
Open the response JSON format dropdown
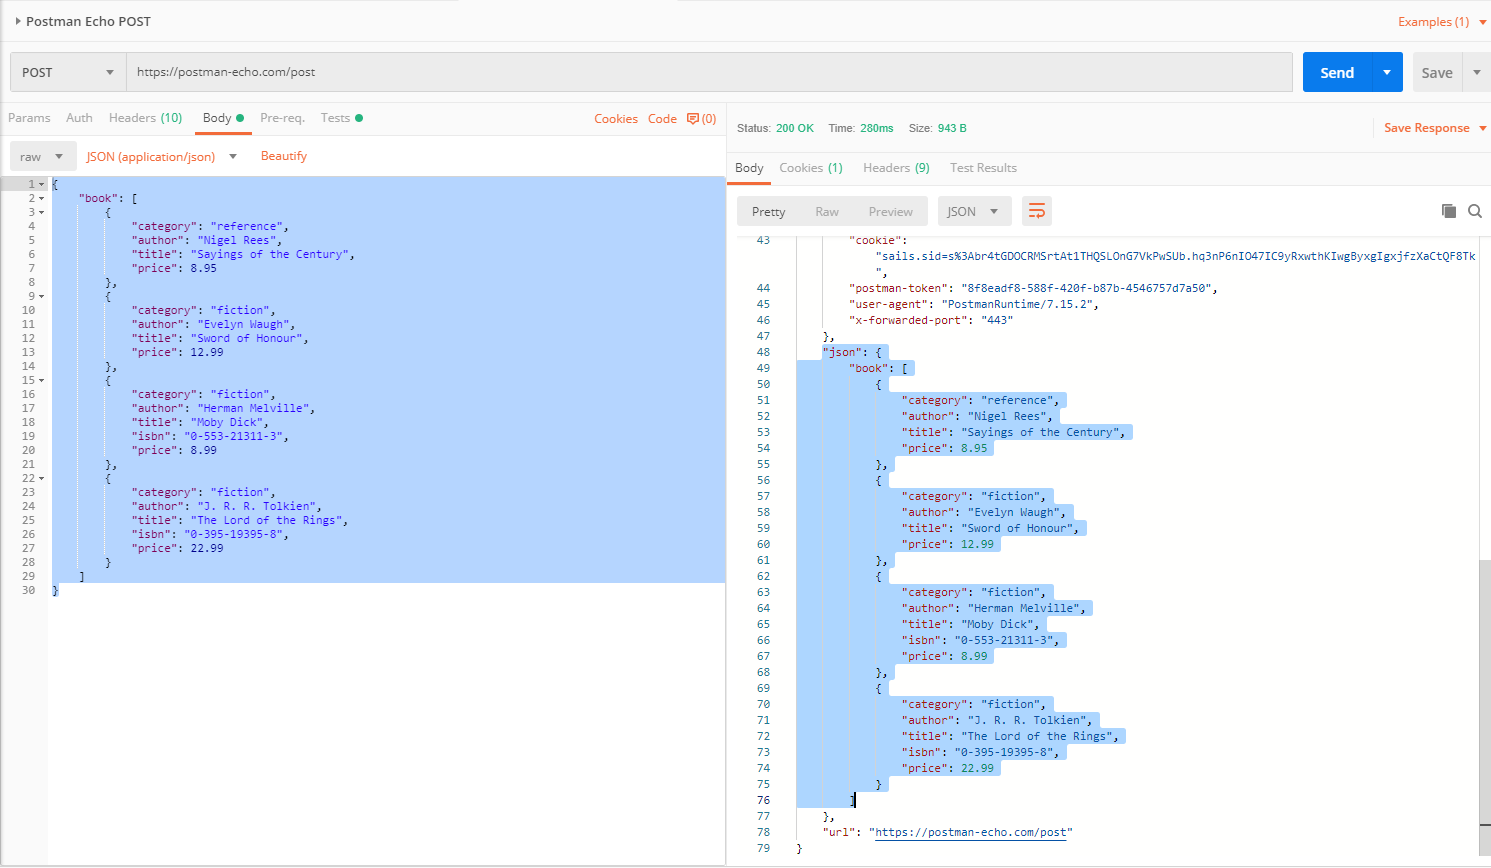point(973,211)
